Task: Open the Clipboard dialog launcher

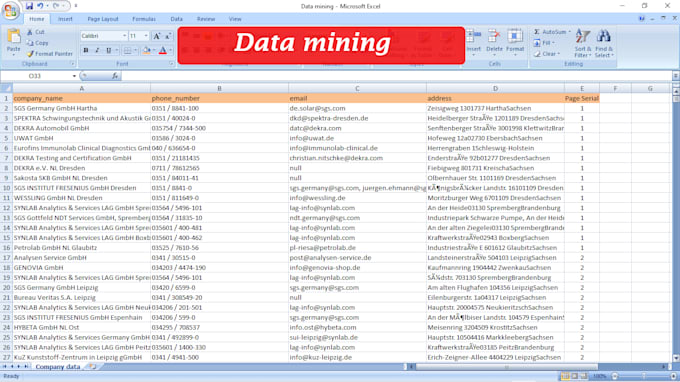Action: click(x=72, y=64)
